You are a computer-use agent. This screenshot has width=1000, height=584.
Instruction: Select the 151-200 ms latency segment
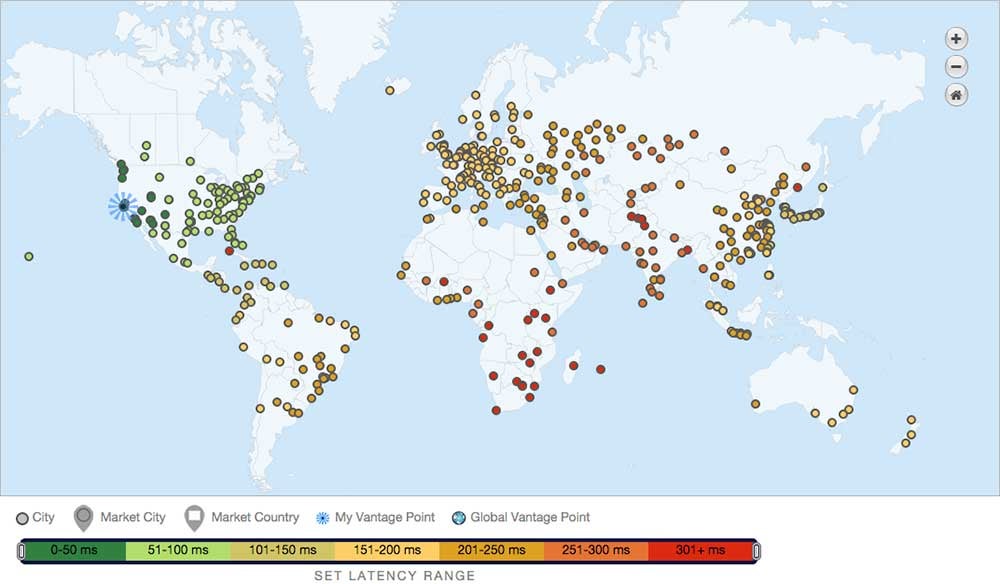pyautogui.click(x=387, y=550)
